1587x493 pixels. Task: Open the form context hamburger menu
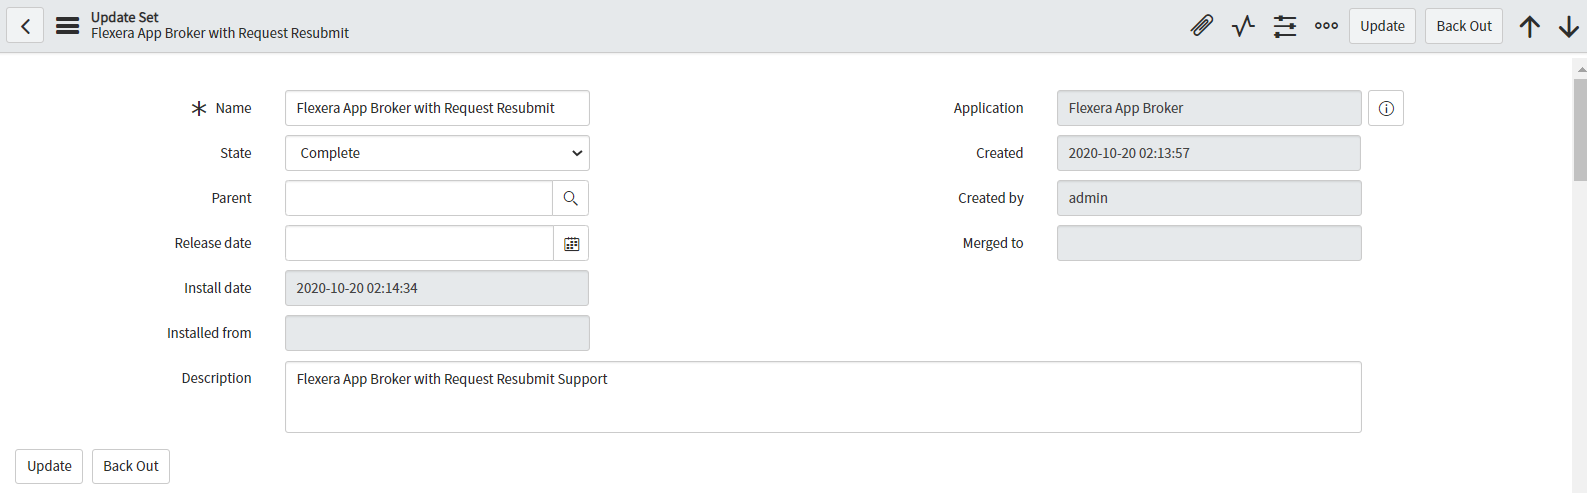pos(67,26)
